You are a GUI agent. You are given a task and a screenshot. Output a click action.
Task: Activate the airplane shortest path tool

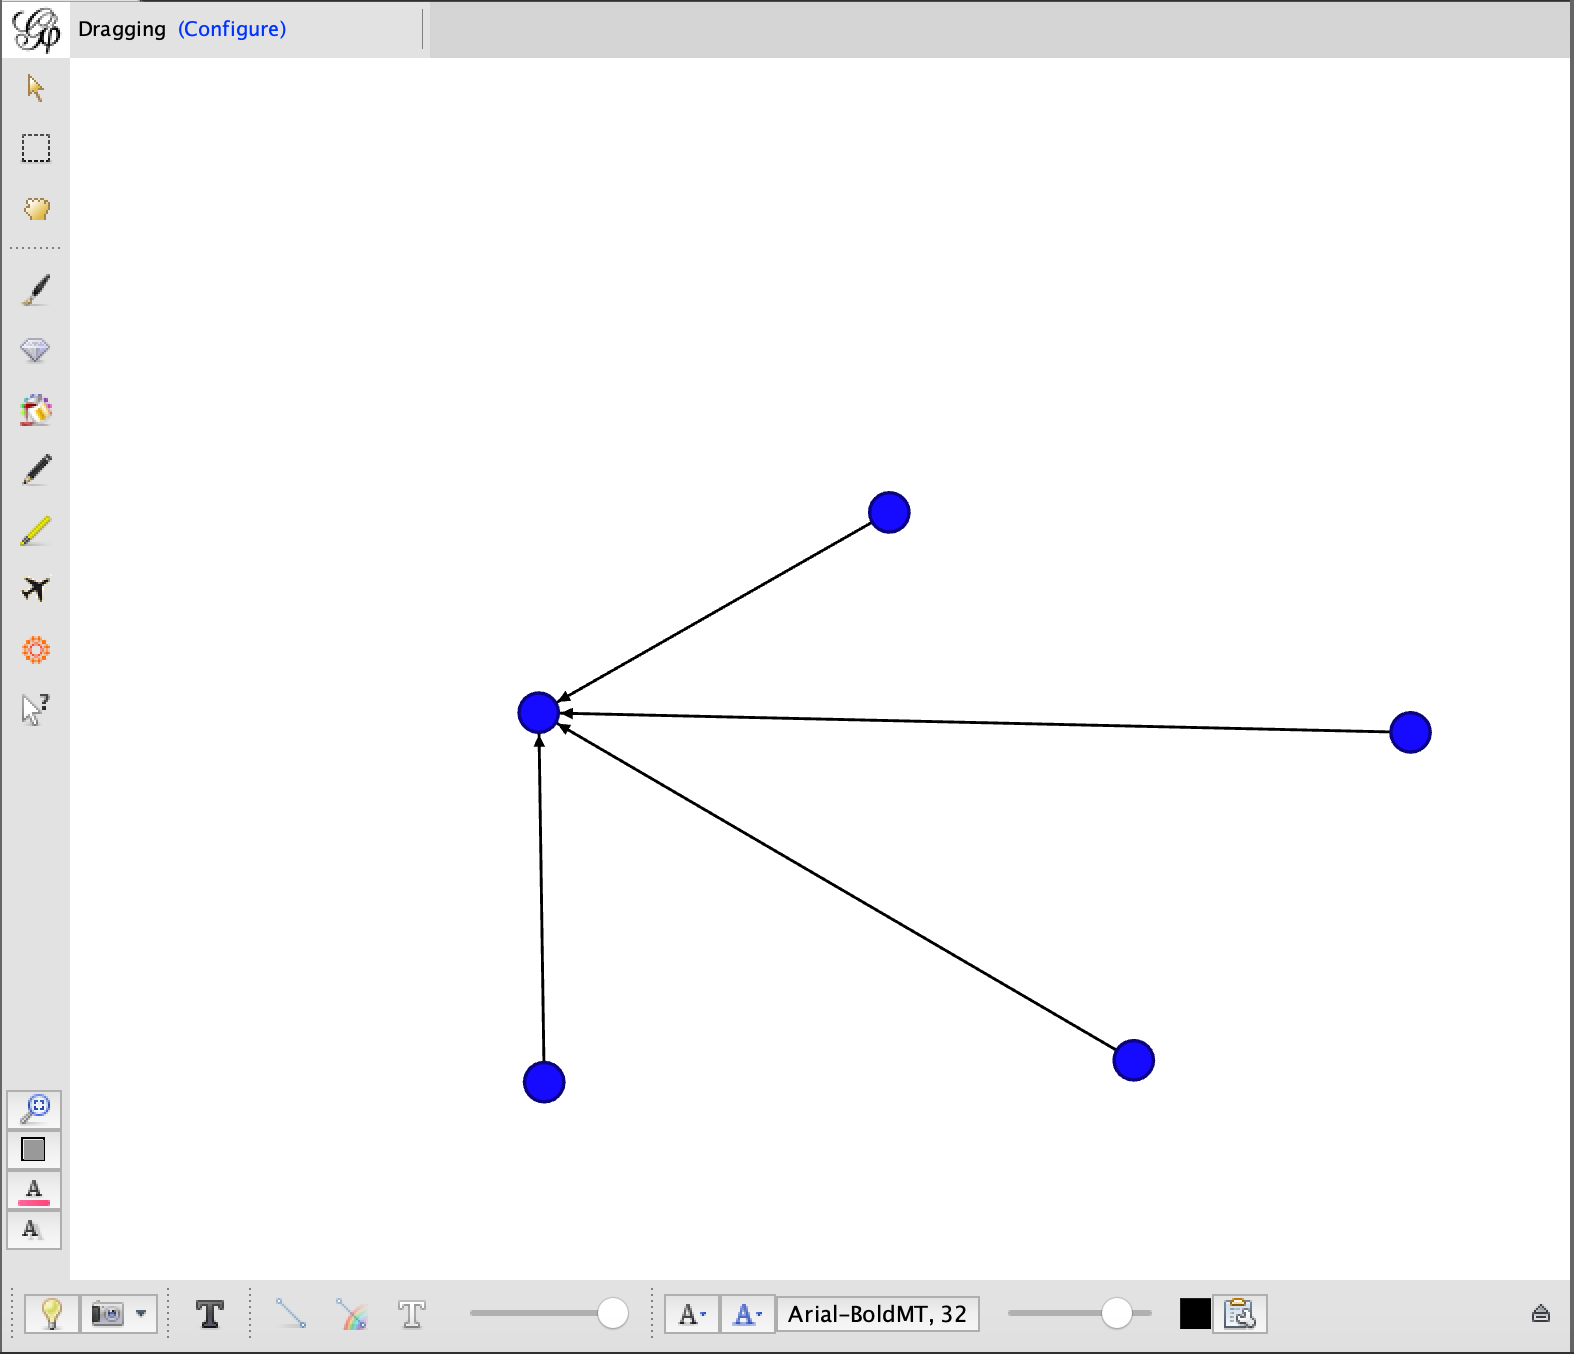coord(35,589)
